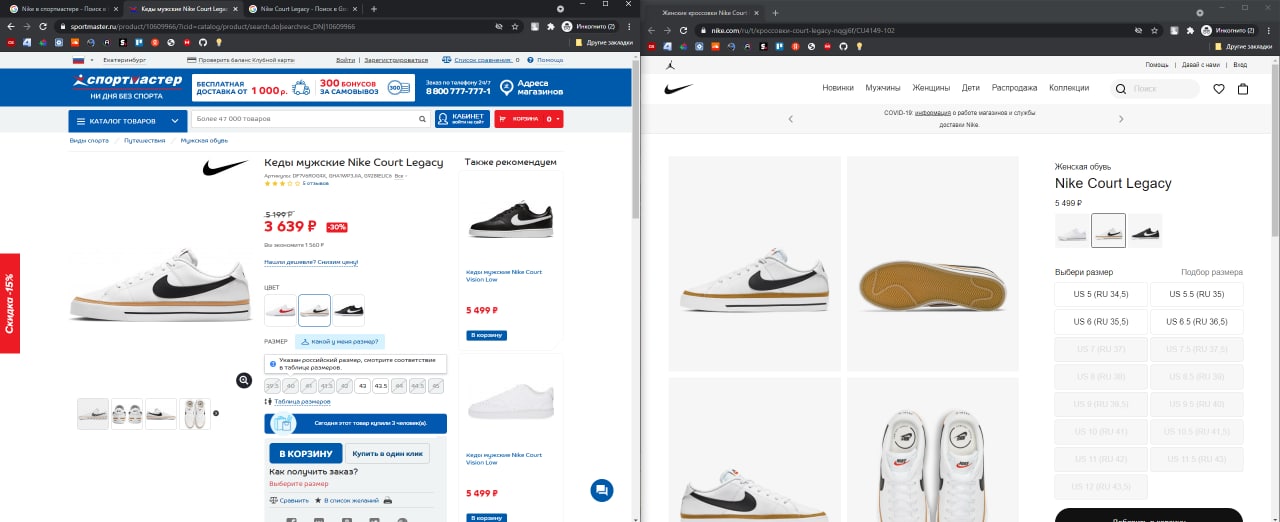This screenshot has height=522, width=1280.
Task: Click the Зарегистрироваться link
Action: pyautogui.click(x=396, y=60)
